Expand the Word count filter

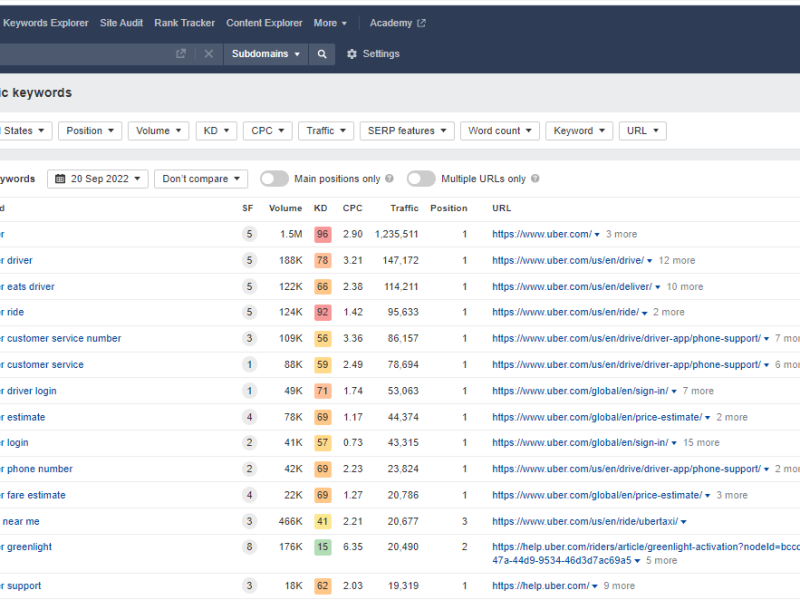coord(500,131)
